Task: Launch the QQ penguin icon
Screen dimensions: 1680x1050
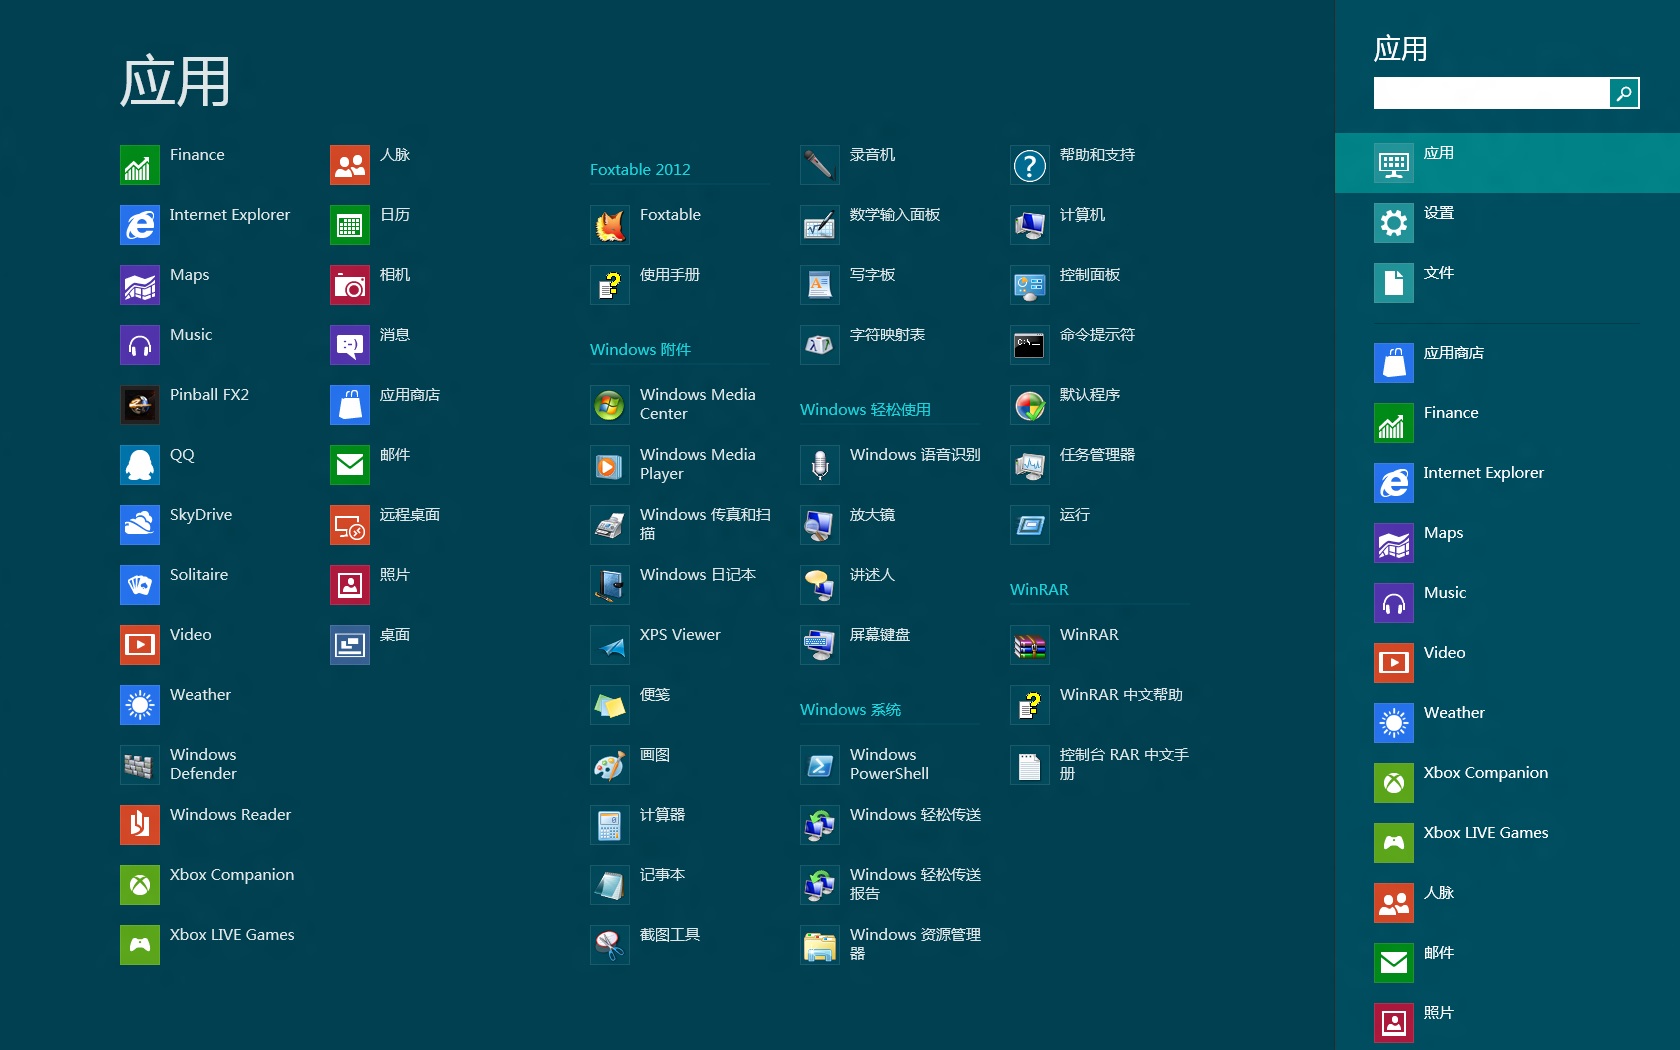Action: click(140, 465)
